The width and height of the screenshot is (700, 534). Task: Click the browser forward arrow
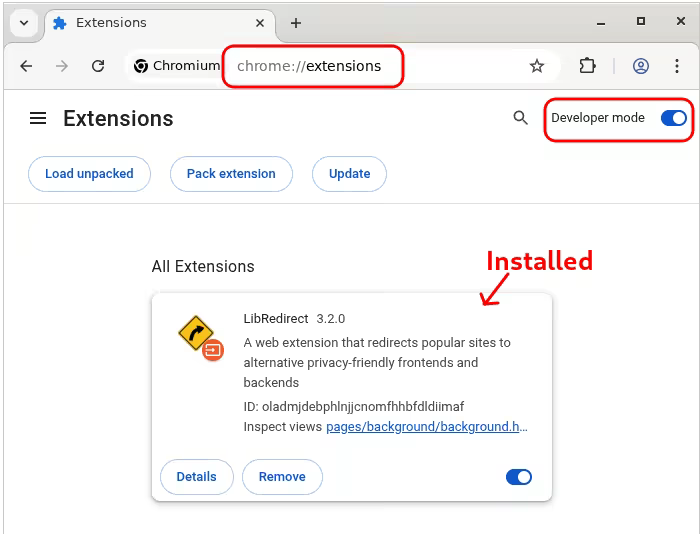(x=62, y=66)
